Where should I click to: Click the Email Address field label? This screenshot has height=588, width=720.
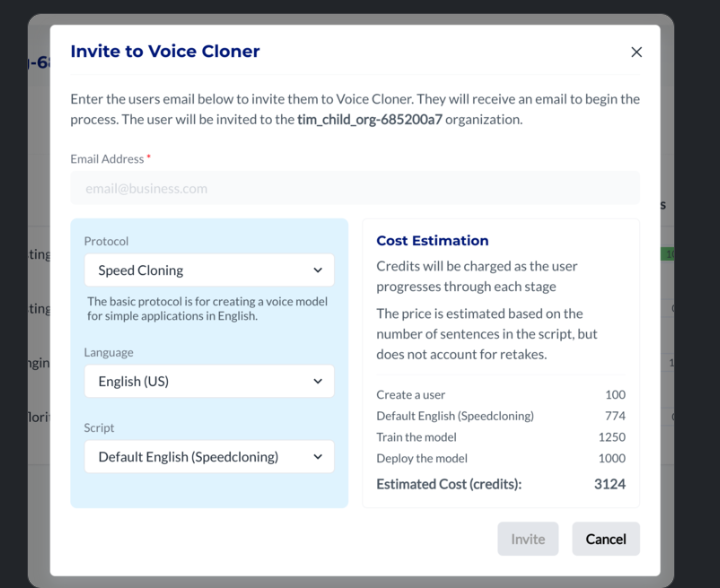click(107, 159)
